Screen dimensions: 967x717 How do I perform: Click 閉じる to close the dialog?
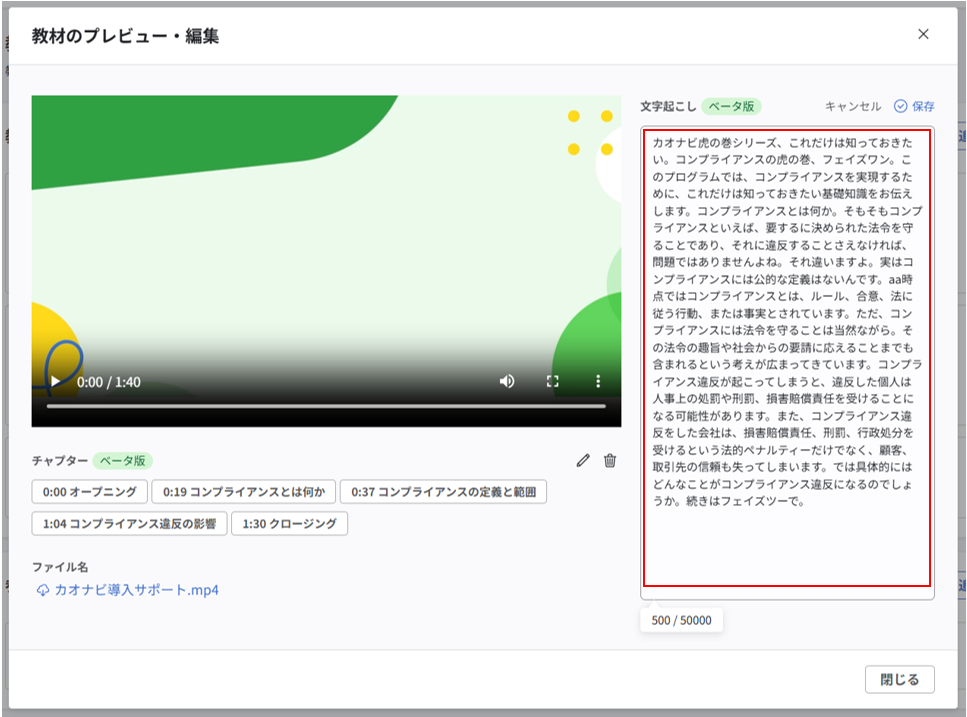pyautogui.click(x=898, y=678)
